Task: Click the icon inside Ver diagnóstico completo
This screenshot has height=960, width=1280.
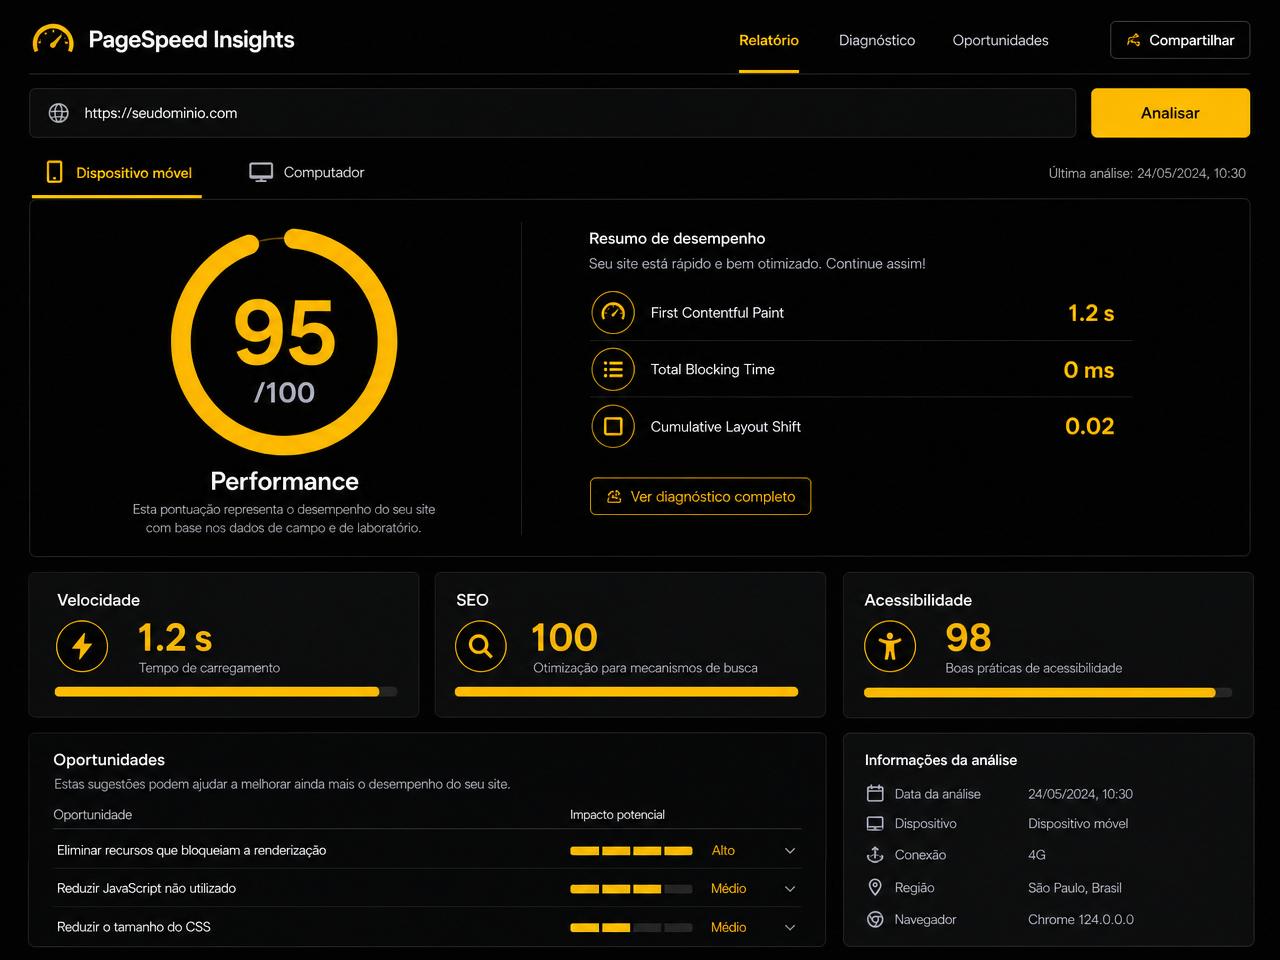Action: point(614,497)
